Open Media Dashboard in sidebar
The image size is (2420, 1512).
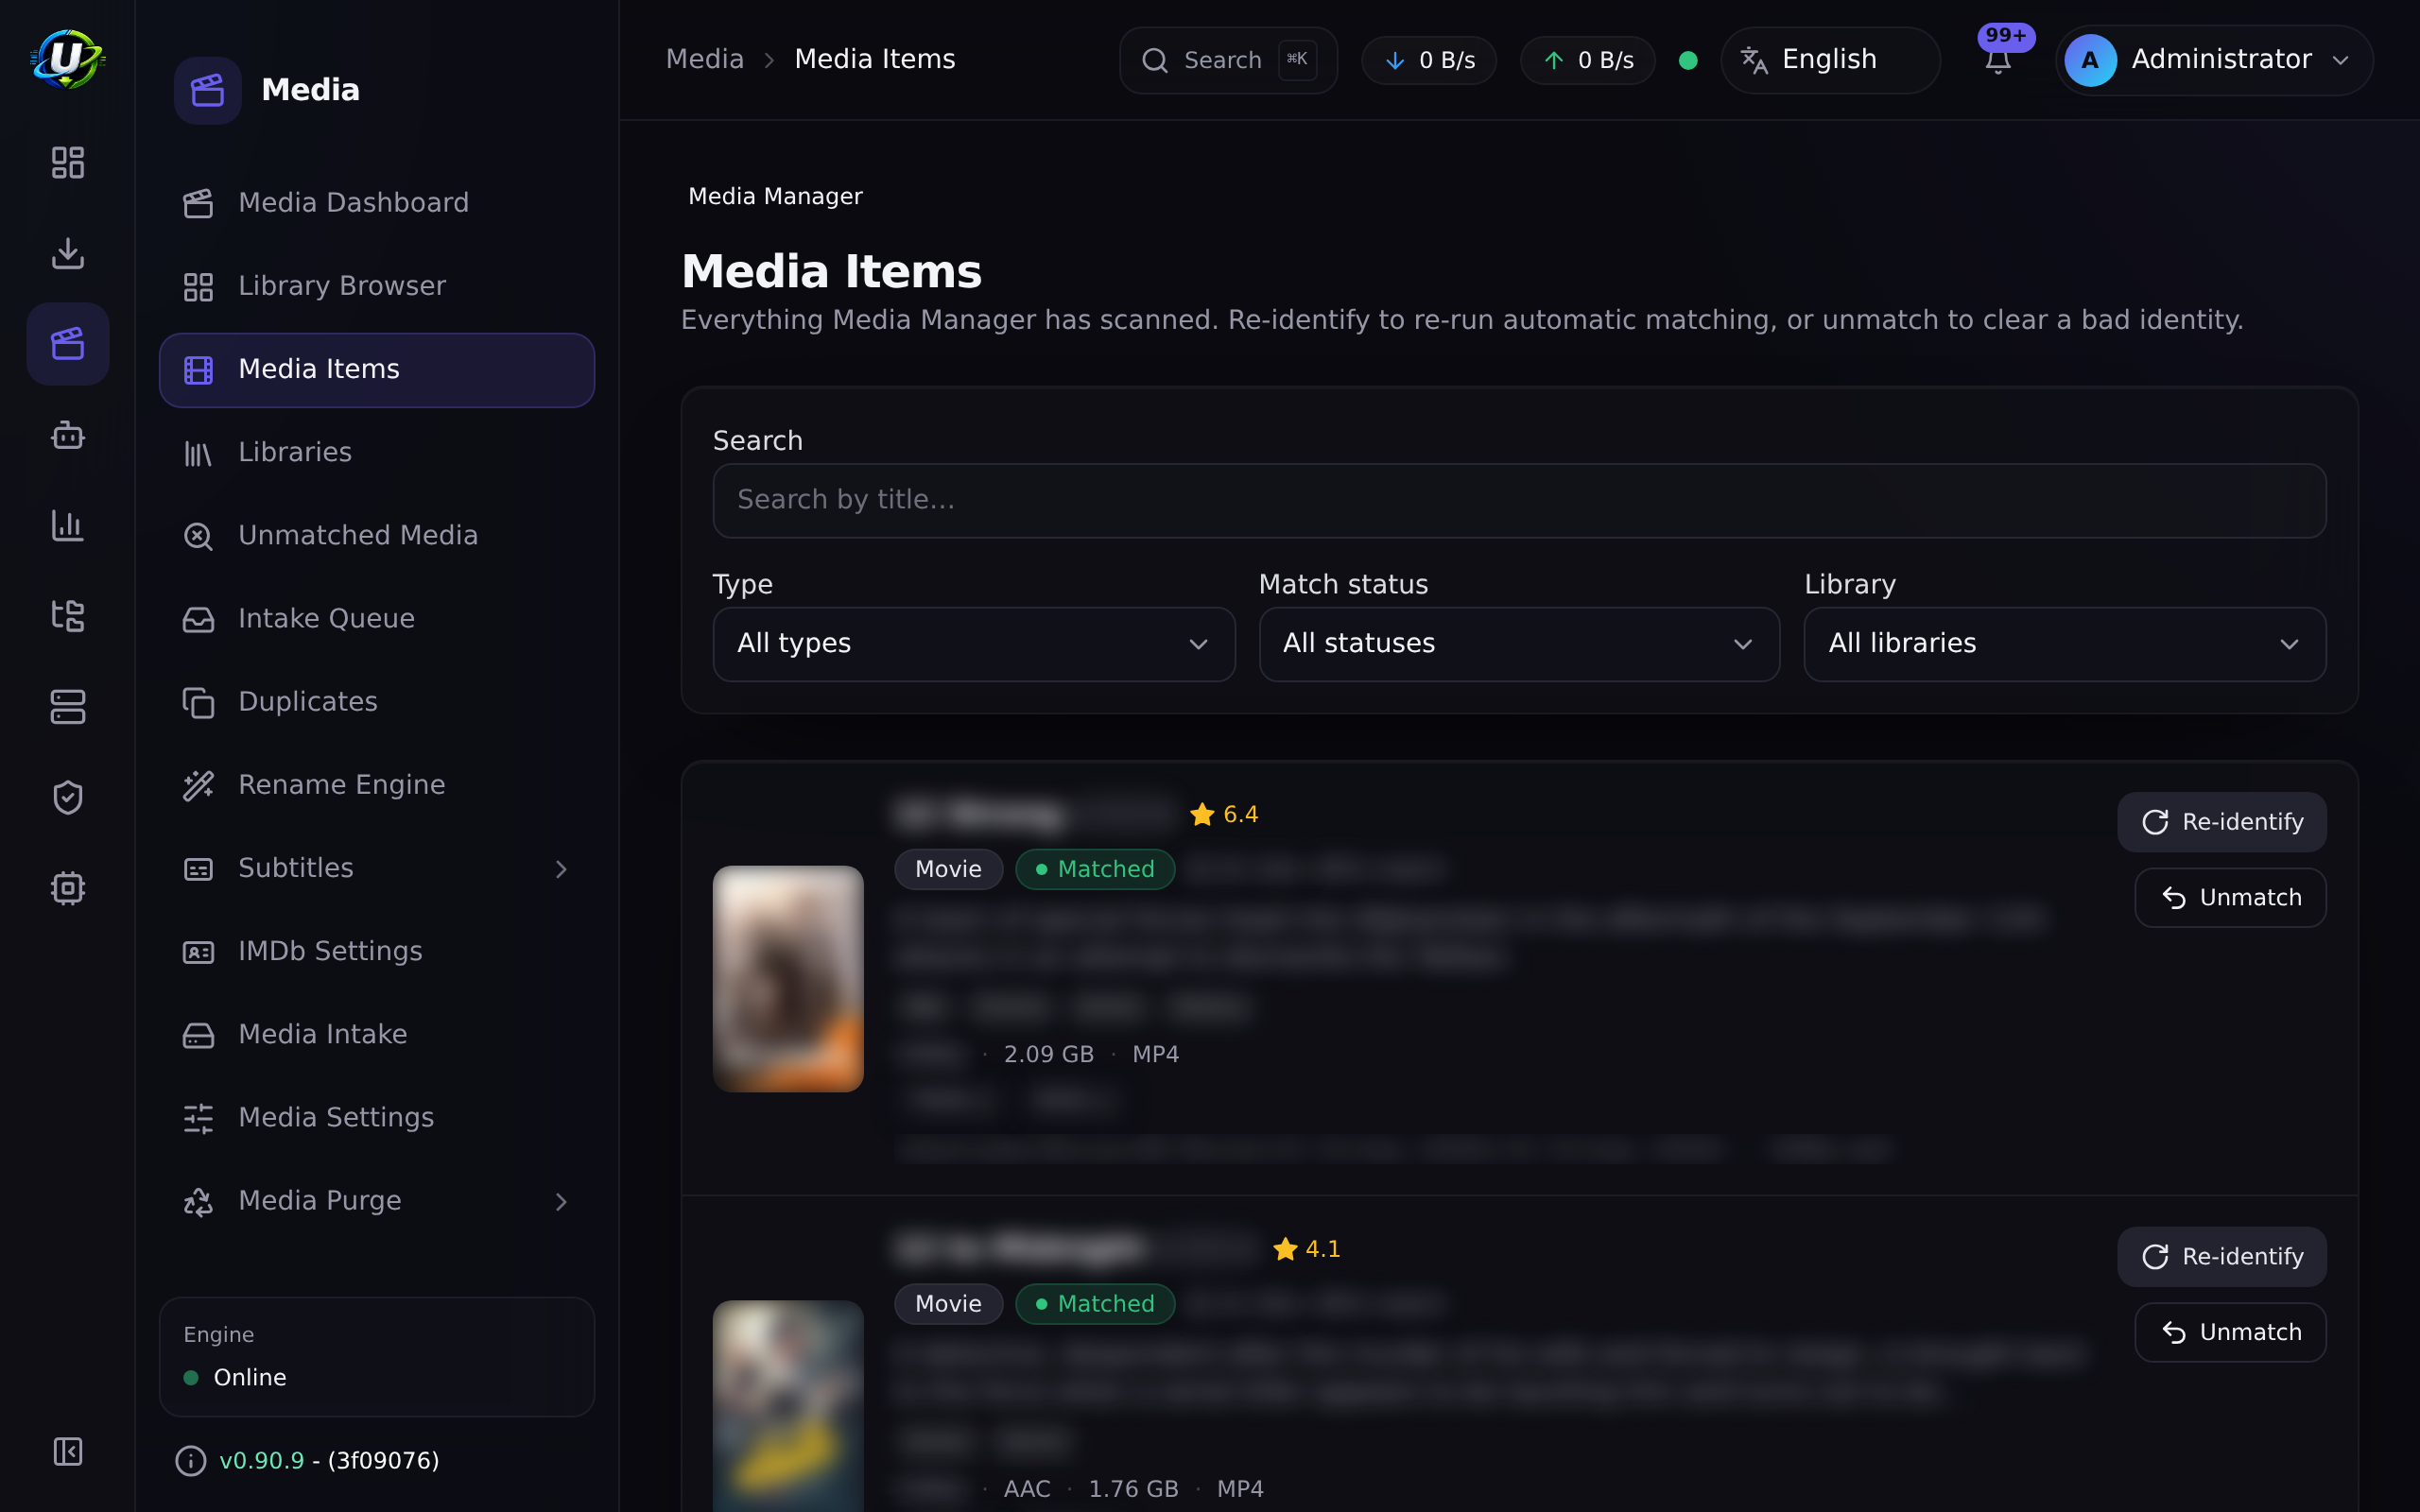tap(377, 203)
